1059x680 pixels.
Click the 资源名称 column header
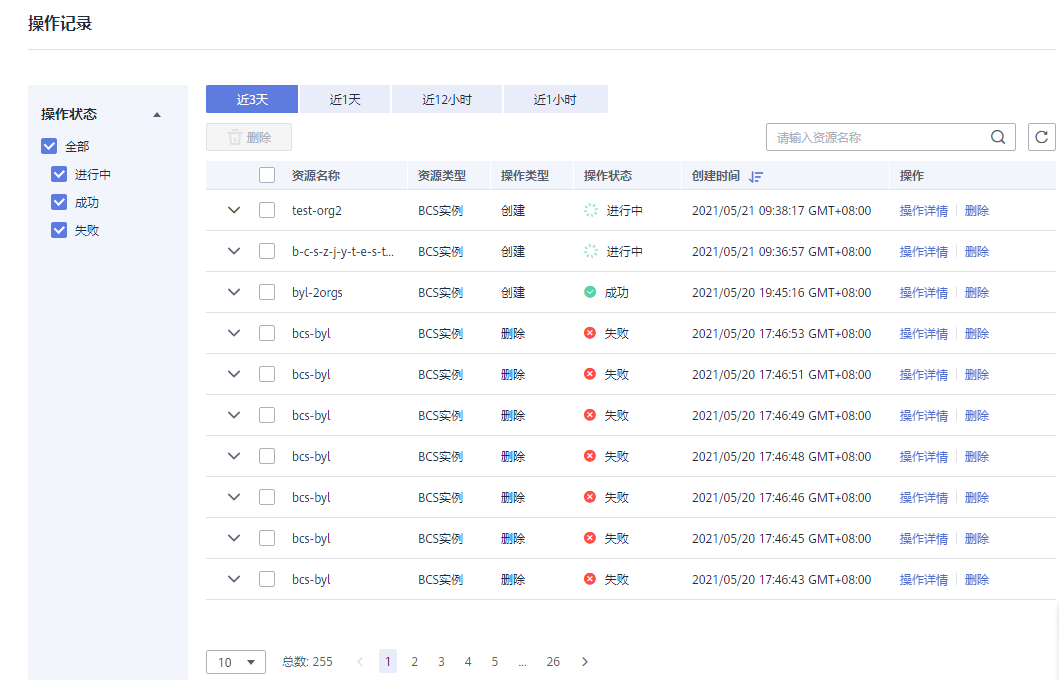tap(315, 176)
